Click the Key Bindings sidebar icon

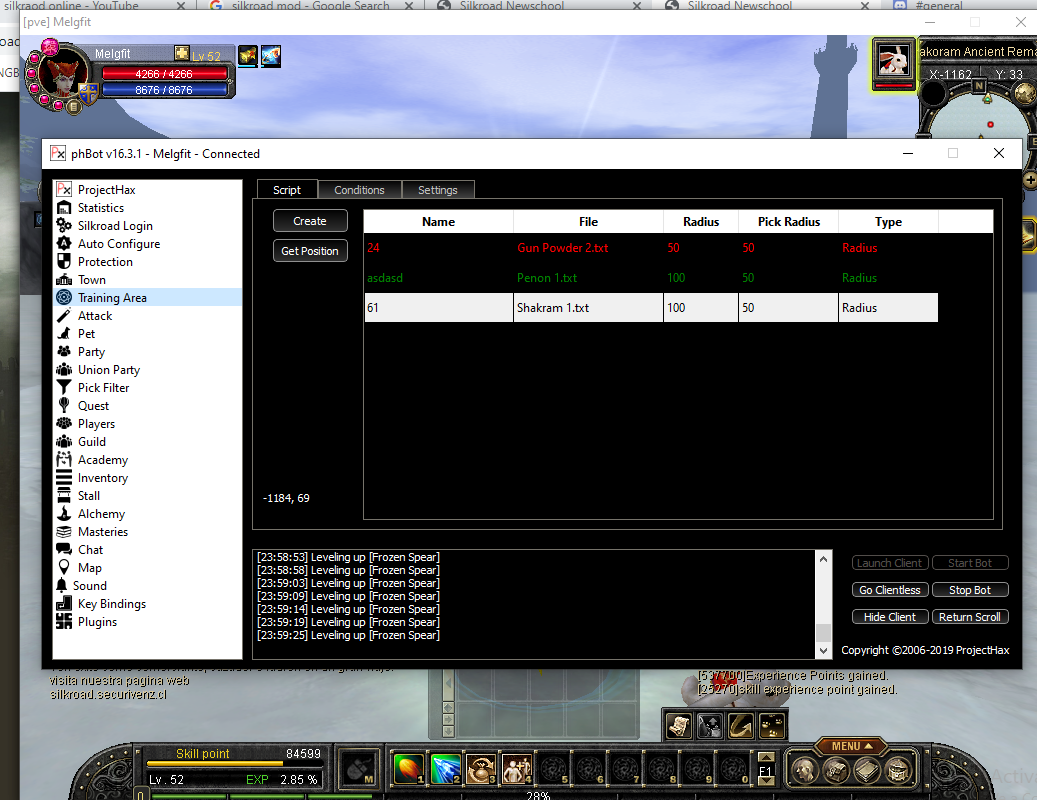64,604
